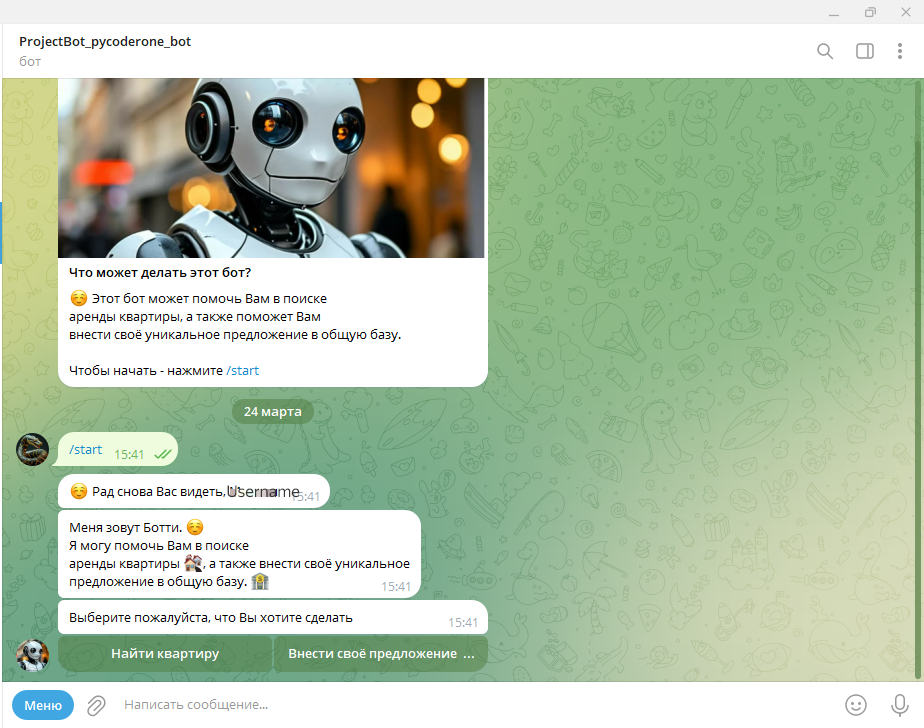Viewport: 924px width, 728px height.
Task: Click the double check marks on /start message
Action: (x=163, y=454)
